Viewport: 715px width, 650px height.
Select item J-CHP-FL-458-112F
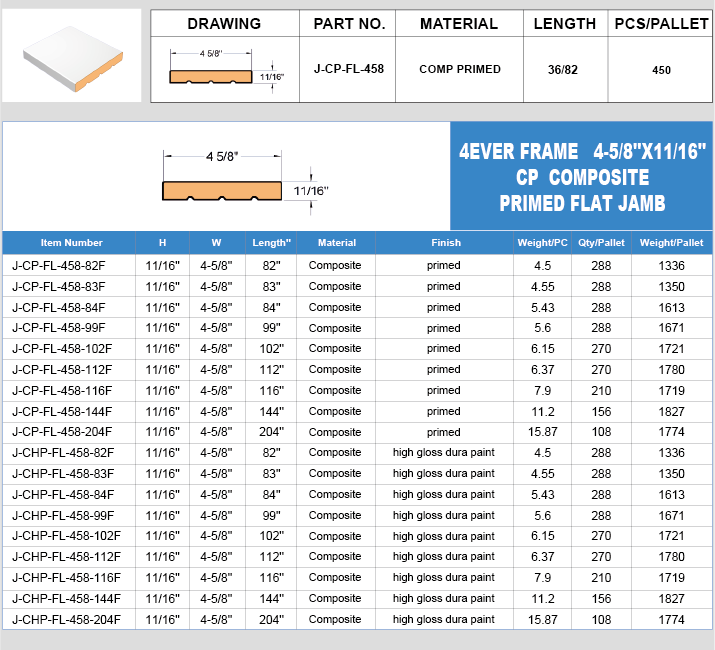coord(66,557)
